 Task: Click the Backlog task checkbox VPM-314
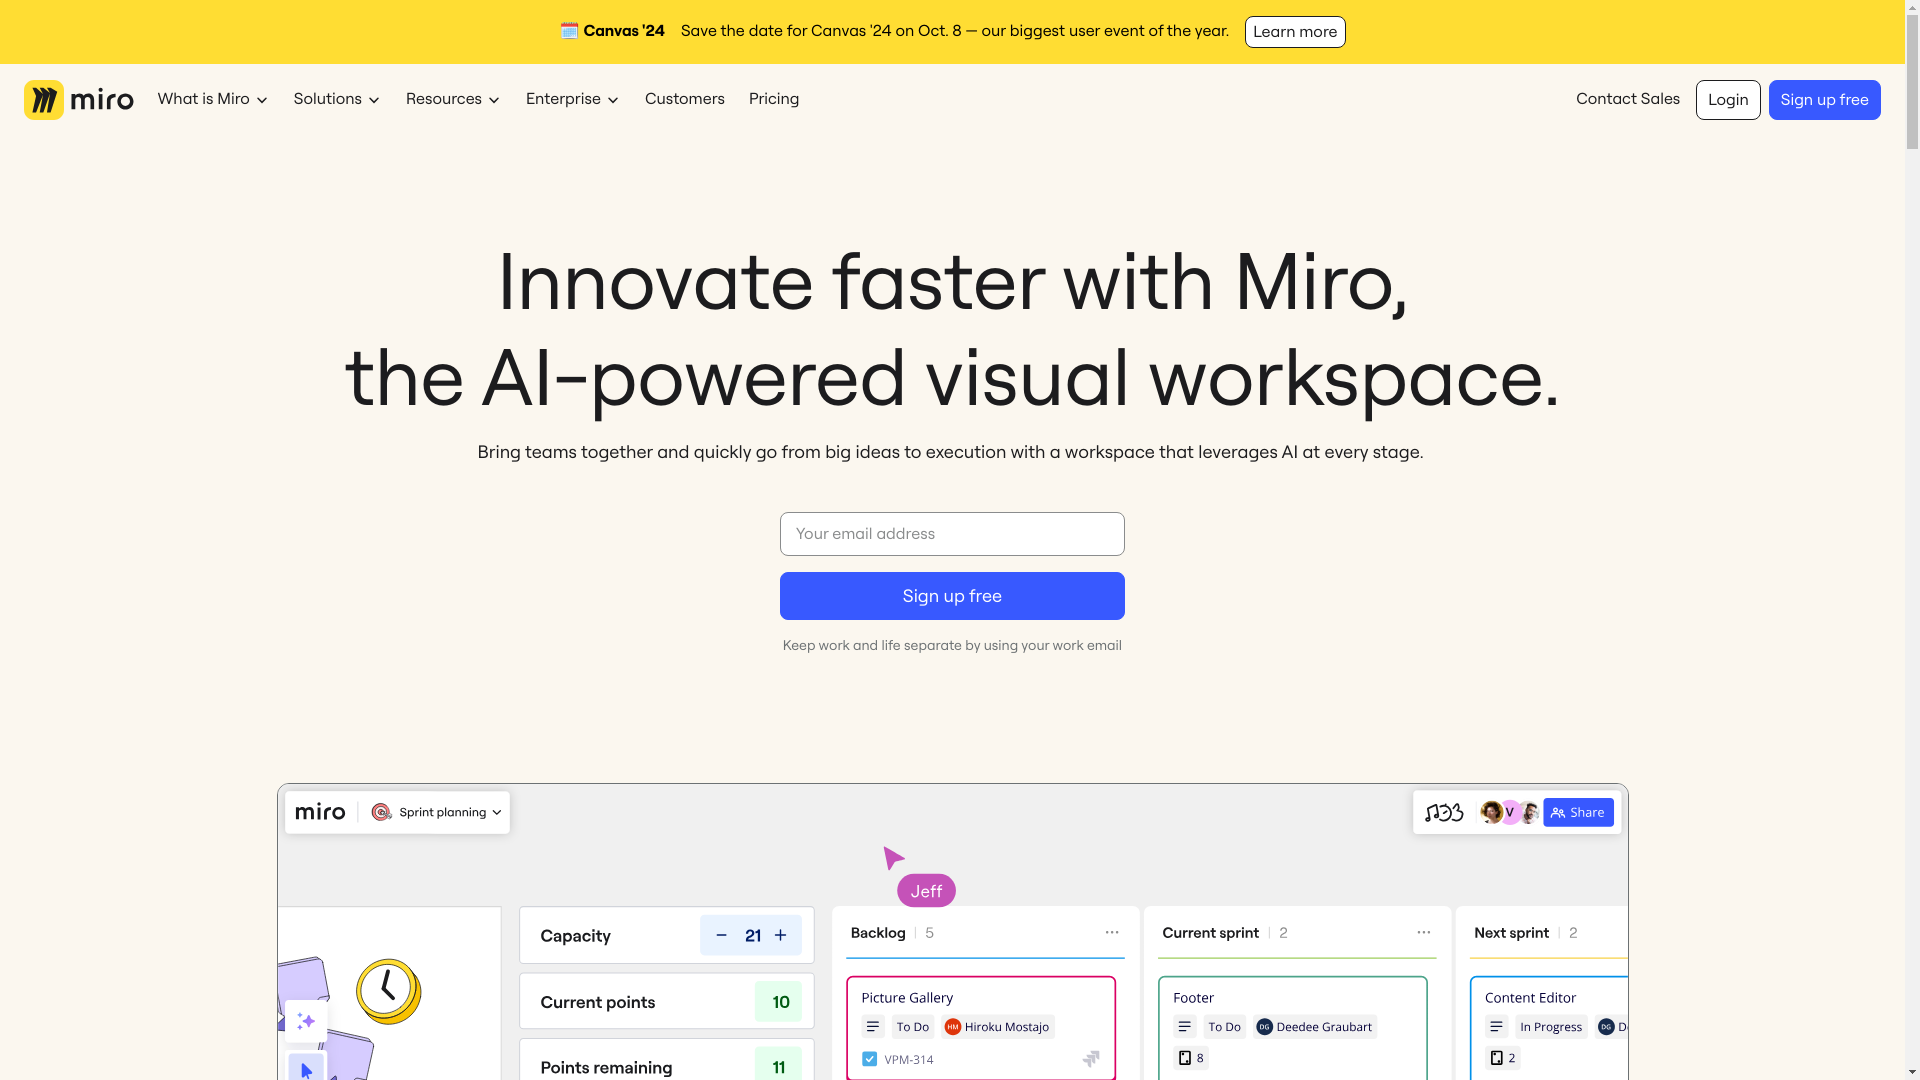(x=869, y=1059)
